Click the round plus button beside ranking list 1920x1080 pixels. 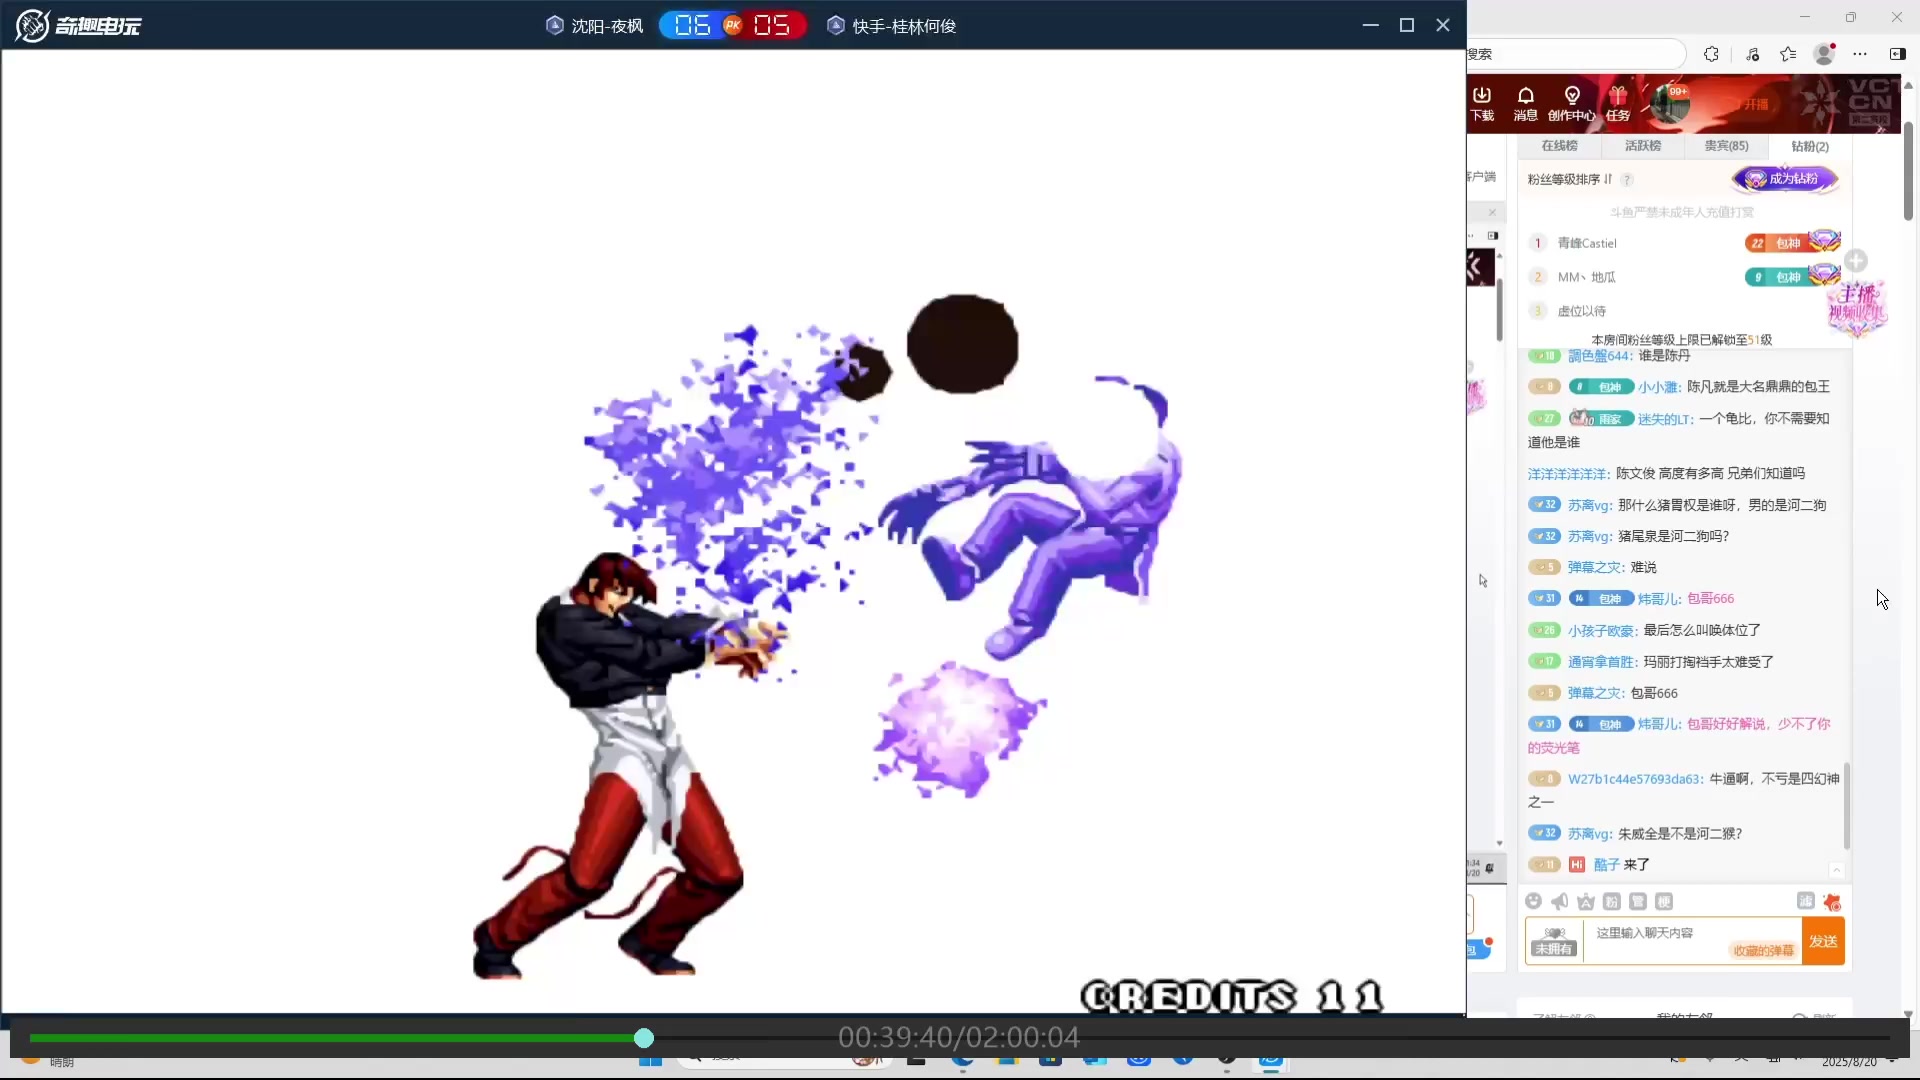[x=1856, y=261]
